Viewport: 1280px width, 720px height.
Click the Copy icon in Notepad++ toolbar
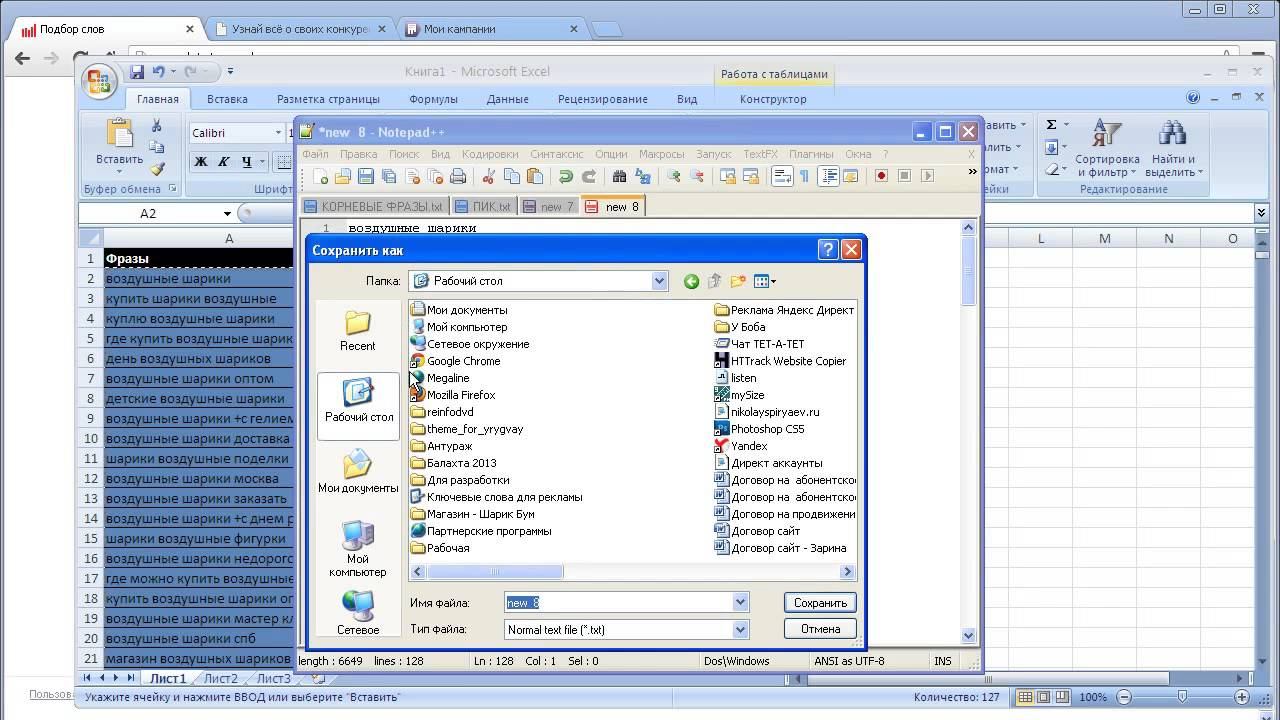[512, 176]
